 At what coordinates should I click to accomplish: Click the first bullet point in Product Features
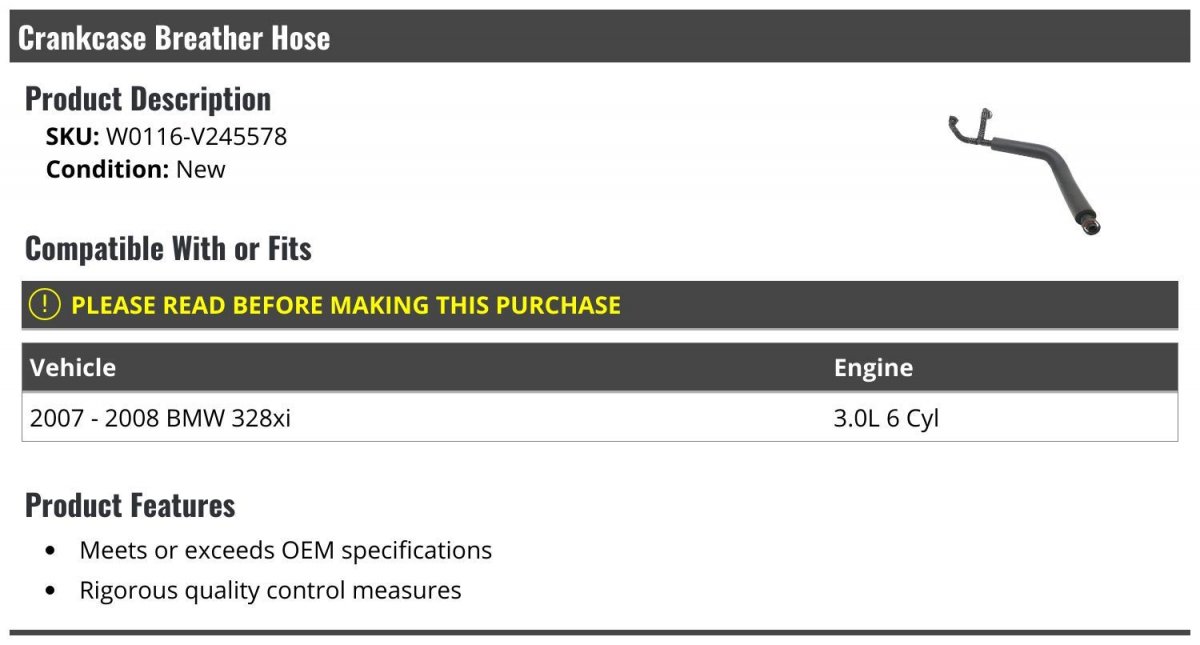[x=51, y=552]
